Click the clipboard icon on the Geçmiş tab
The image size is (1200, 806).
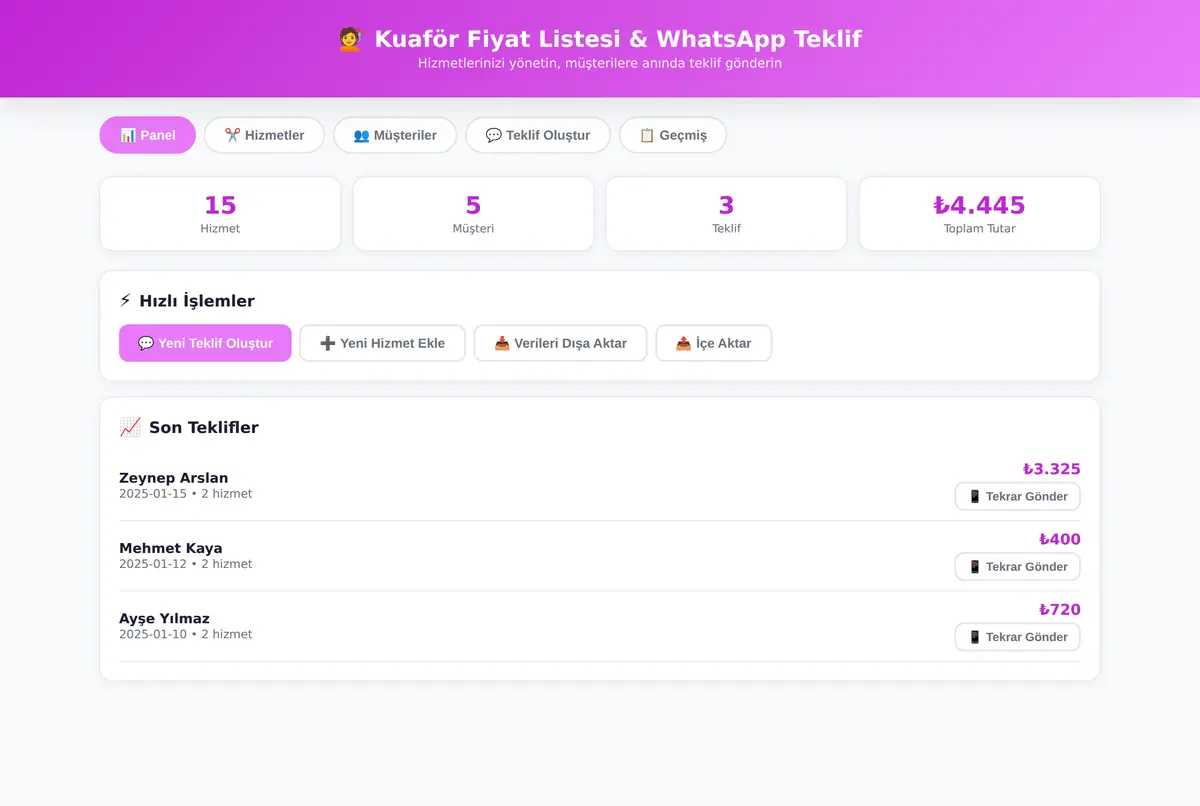click(647, 135)
